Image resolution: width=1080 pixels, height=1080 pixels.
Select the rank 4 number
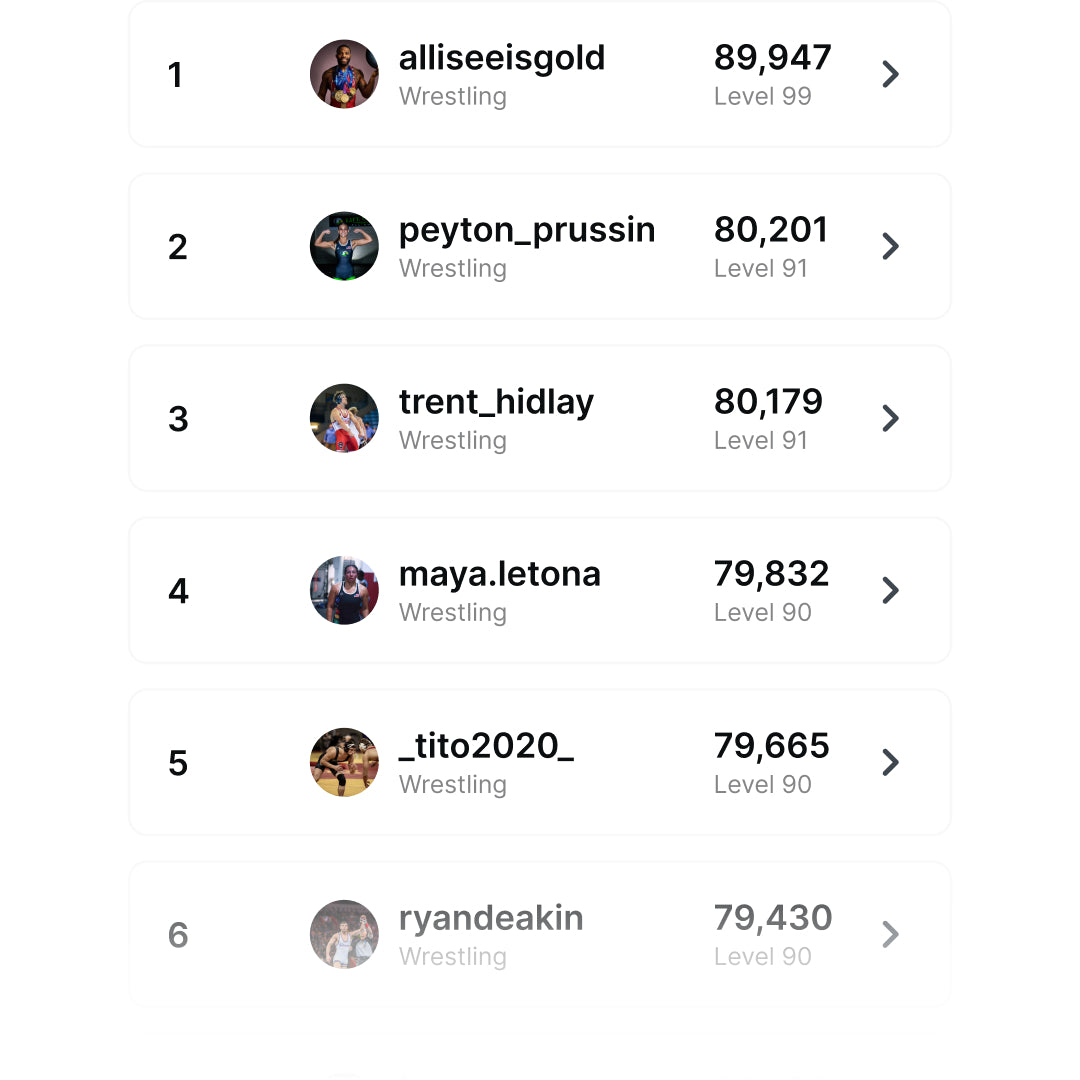click(178, 591)
